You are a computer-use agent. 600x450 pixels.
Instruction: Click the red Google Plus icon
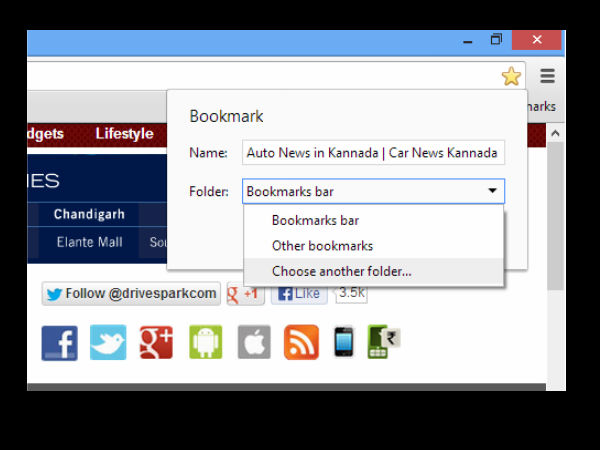156,342
